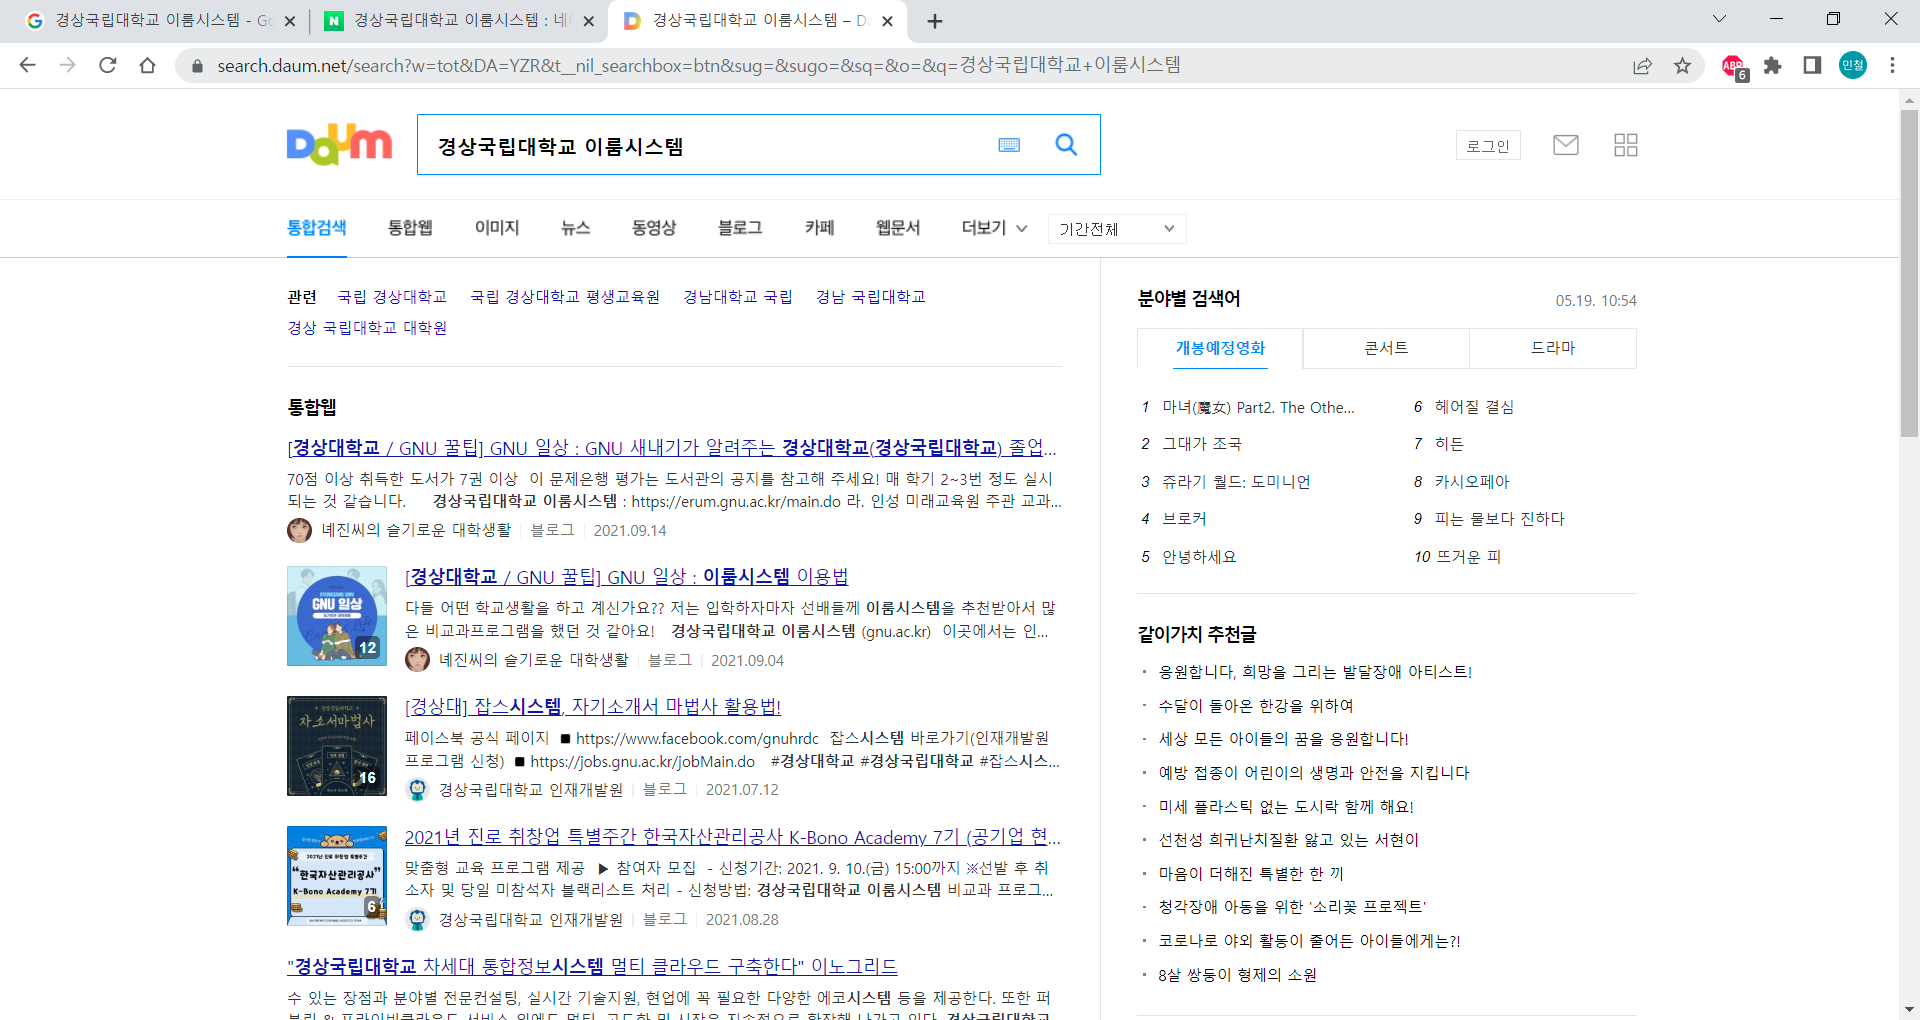Open a new browser tab with plus button

935,21
